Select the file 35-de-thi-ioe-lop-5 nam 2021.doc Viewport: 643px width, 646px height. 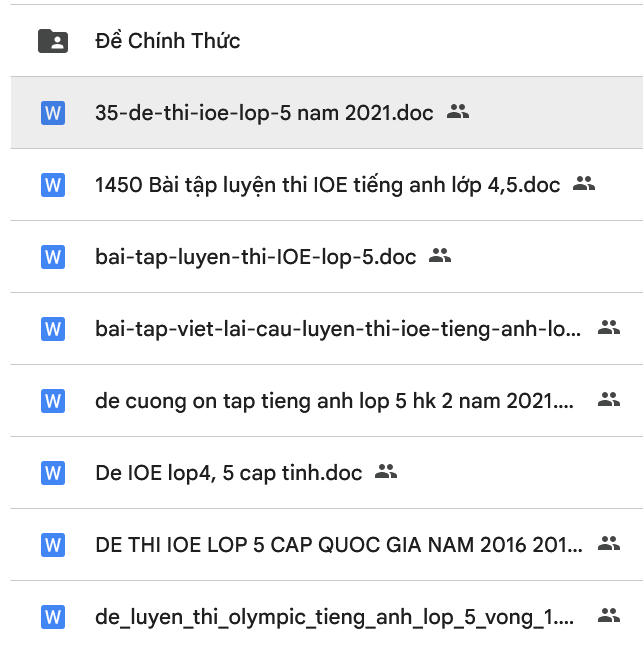coord(264,113)
